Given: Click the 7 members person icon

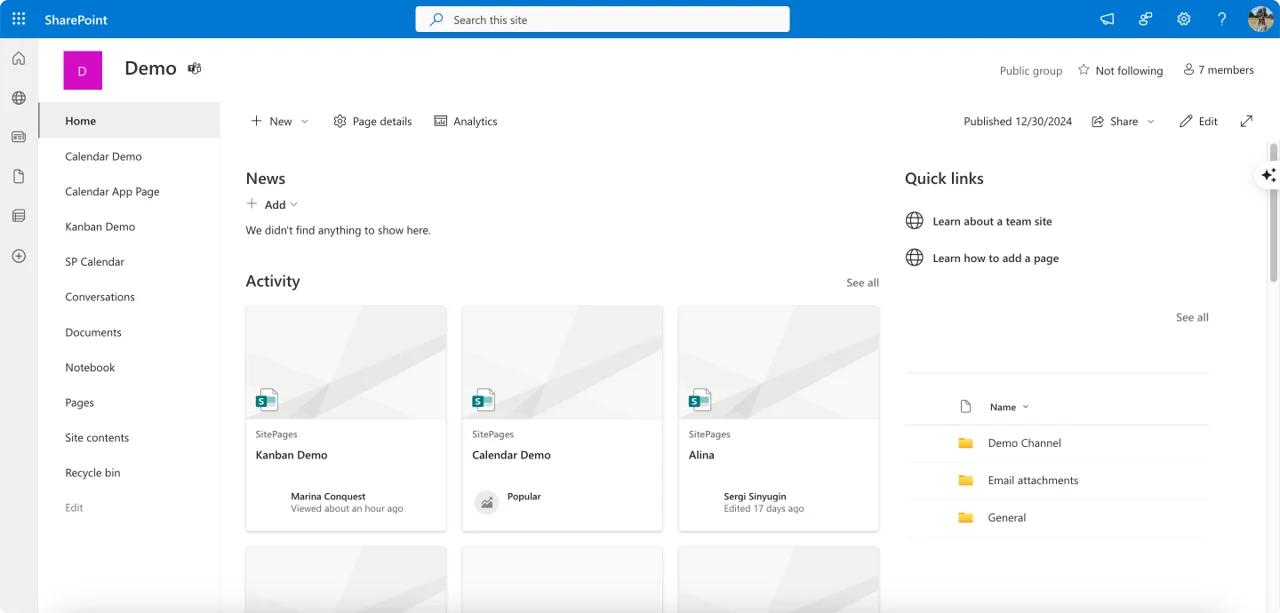Looking at the screenshot, I should coord(1188,70).
